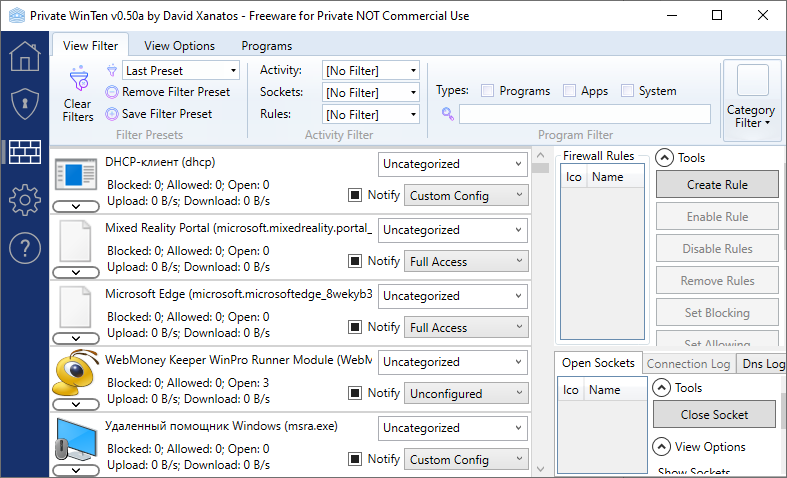
Task: Enable the Programs type checkbox
Action: [488, 90]
